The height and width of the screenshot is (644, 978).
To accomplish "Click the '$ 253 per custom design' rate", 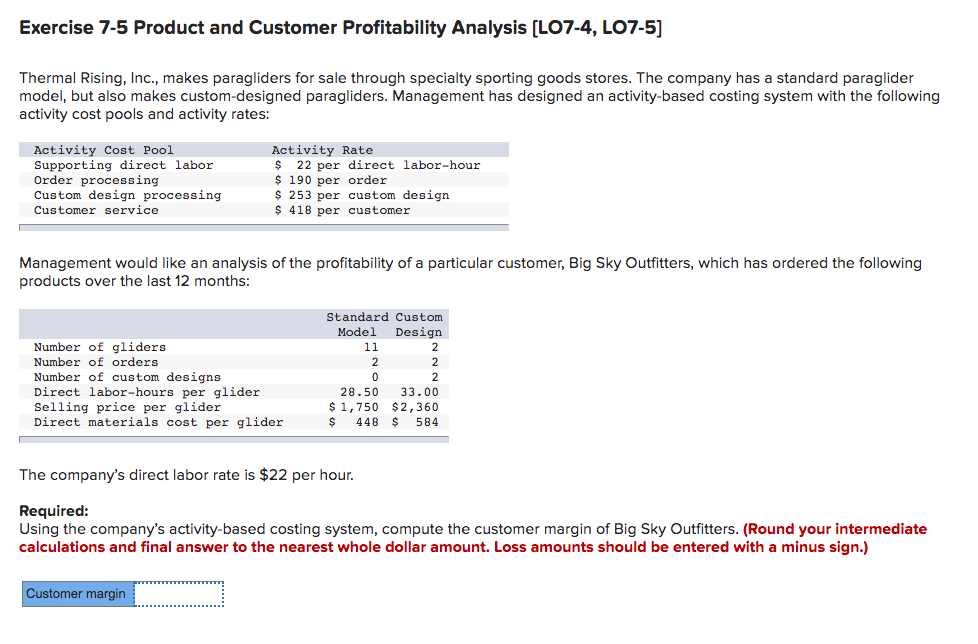I will 362,195.
